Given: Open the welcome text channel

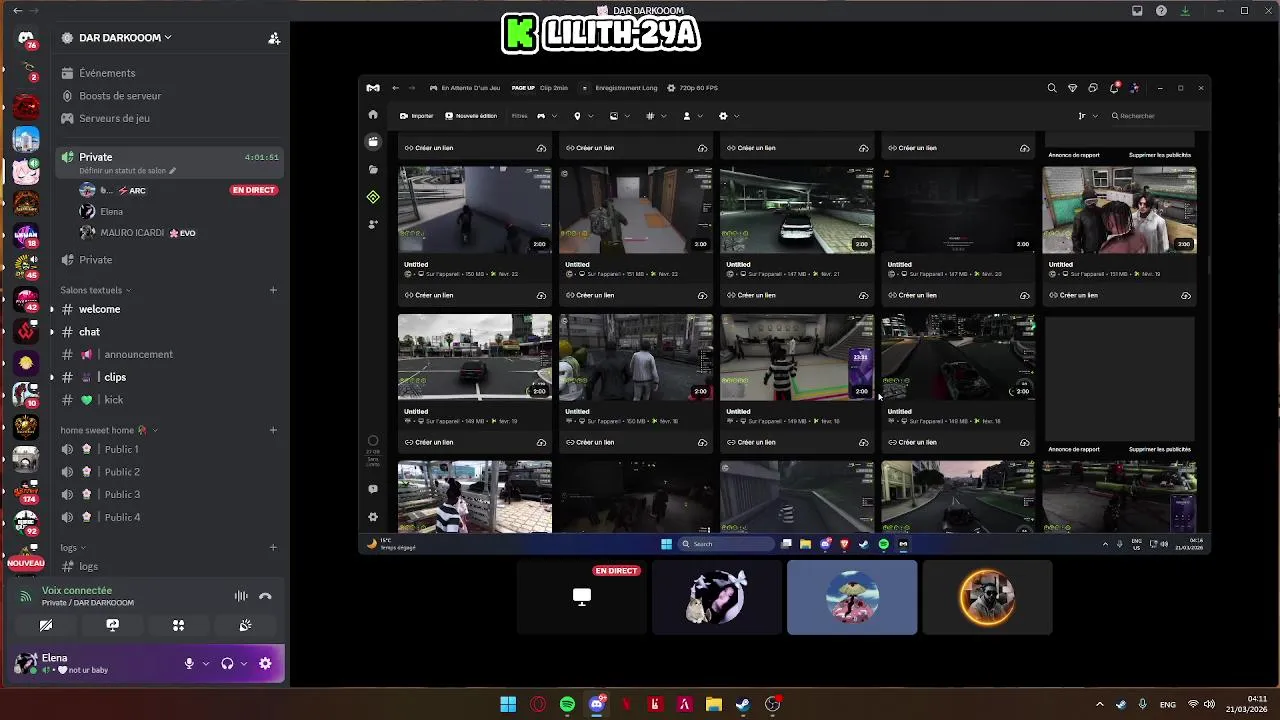Looking at the screenshot, I should [170, 309].
